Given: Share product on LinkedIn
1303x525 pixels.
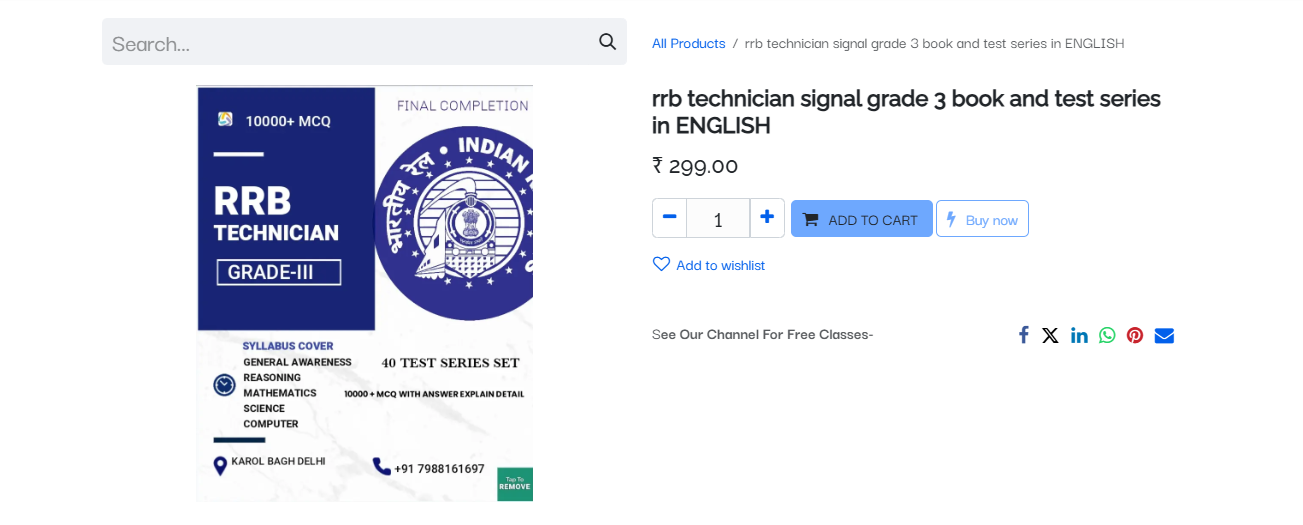Looking at the screenshot, I should pos(1079,335).
